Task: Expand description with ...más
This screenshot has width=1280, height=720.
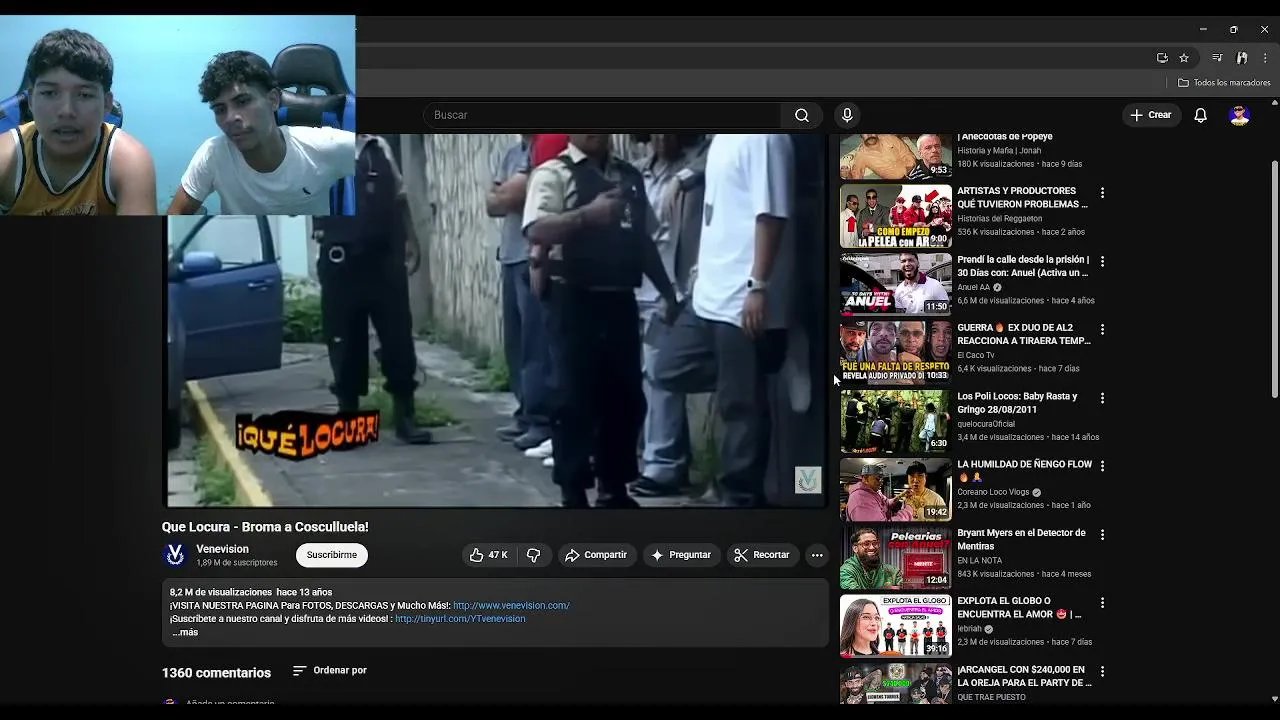Action: click(x=185, y=632)
